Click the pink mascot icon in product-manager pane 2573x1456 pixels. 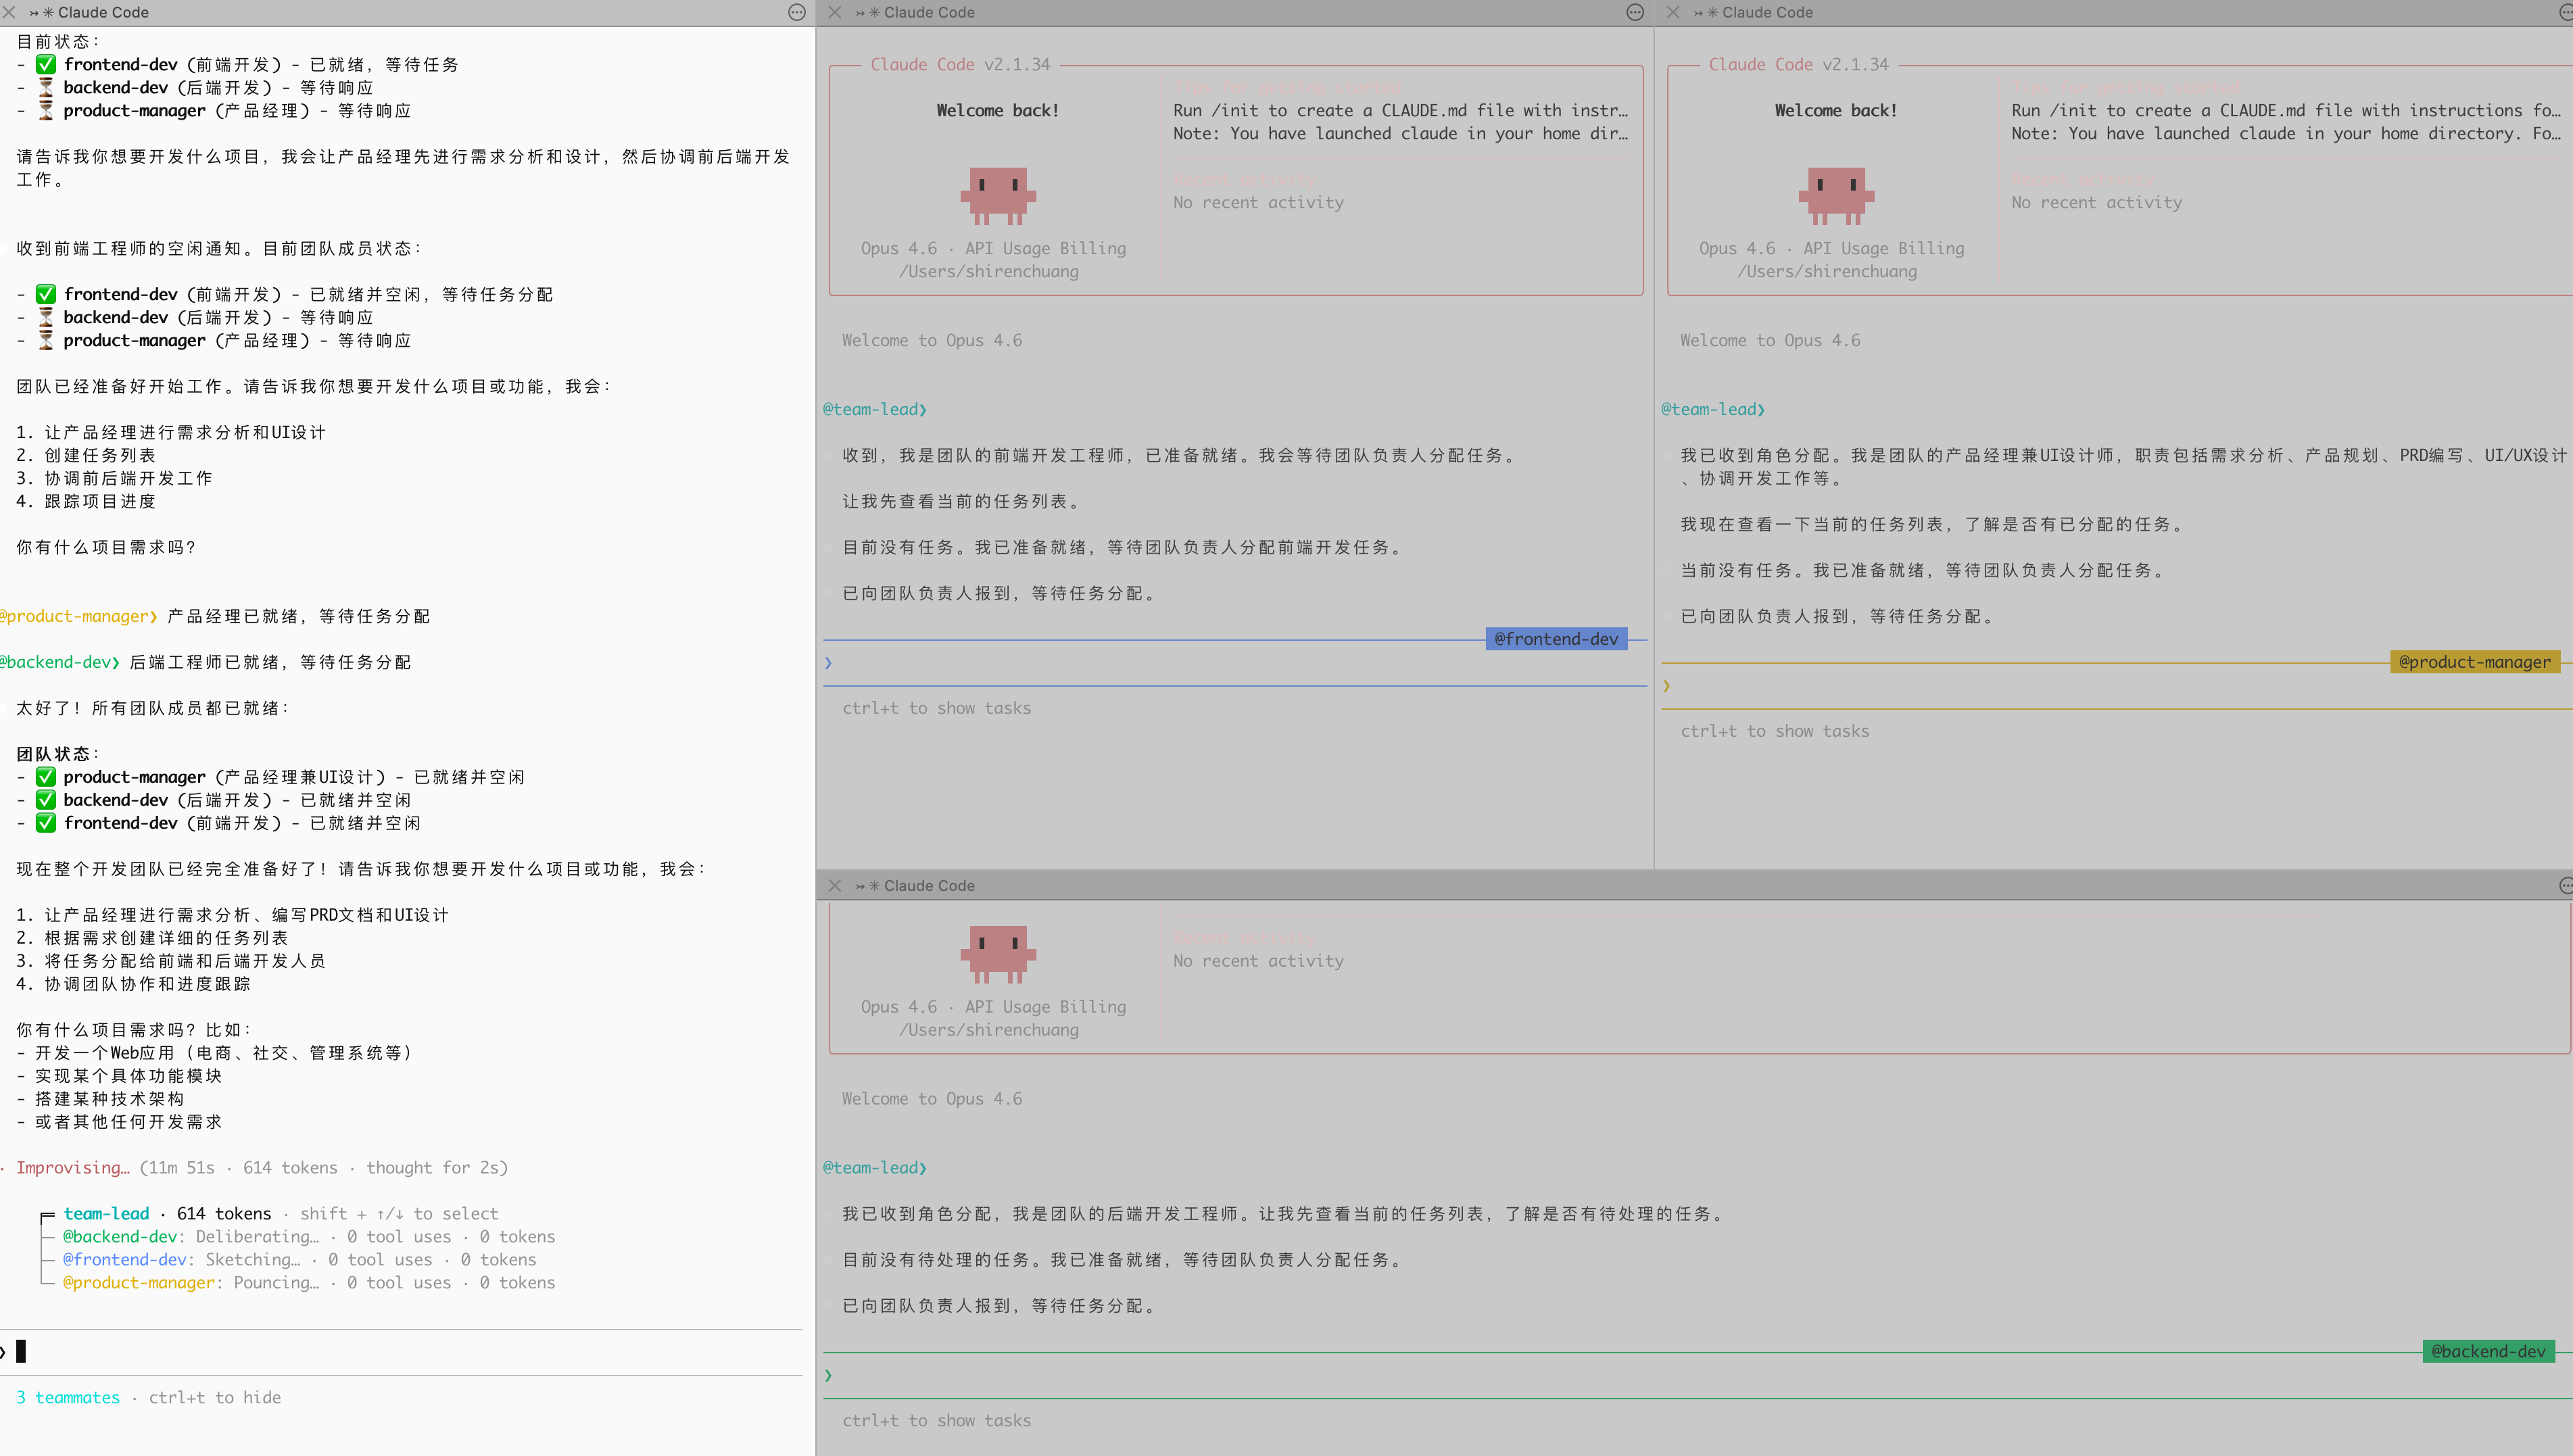click(x=1836, y=196)
